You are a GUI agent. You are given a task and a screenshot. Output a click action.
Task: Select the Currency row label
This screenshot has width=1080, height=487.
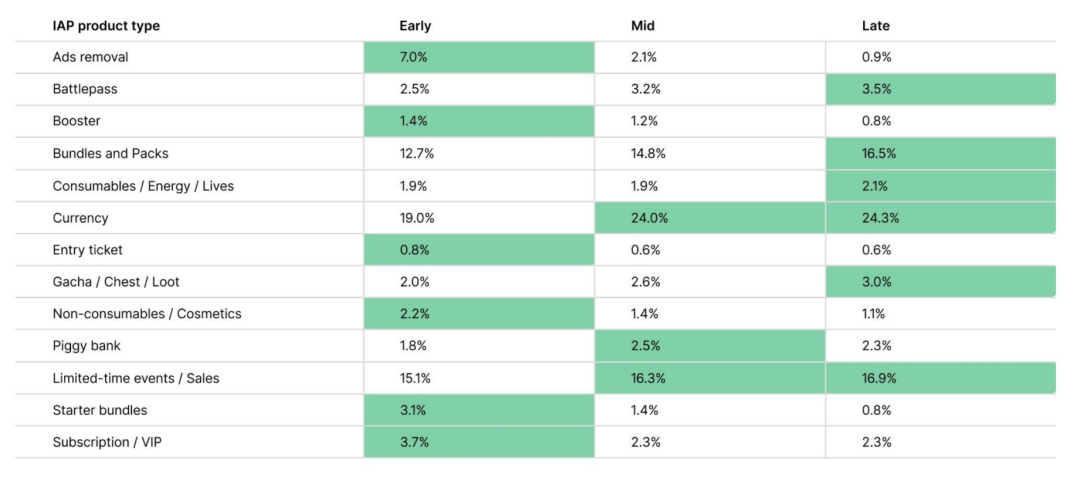pos(80,218)
